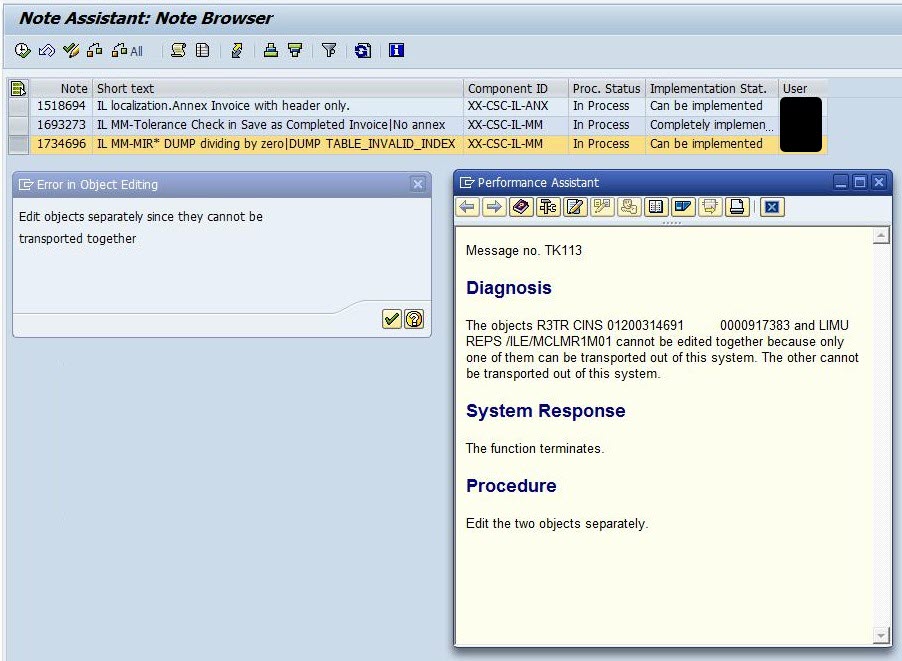Open the Glossary book icon
902x661 pixels.
656,207
